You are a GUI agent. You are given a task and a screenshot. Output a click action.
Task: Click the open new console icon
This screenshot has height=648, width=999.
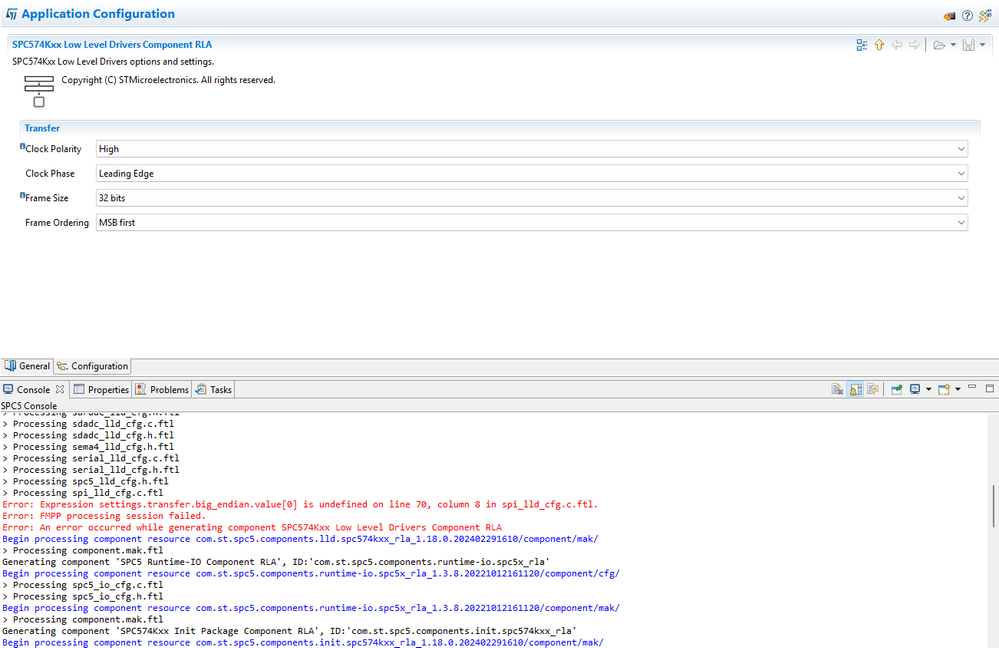tap(944, 389)
